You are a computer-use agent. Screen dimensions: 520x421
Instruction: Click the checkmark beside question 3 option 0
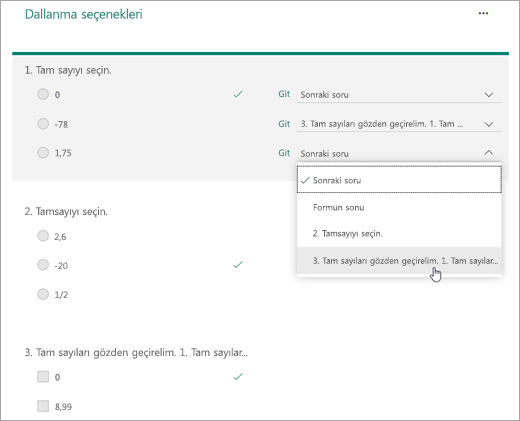(238, 377)
